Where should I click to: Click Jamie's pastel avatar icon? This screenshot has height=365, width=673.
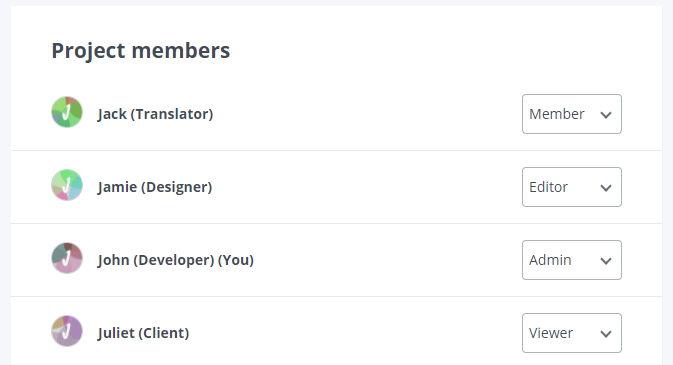click(x=67, y=185)
